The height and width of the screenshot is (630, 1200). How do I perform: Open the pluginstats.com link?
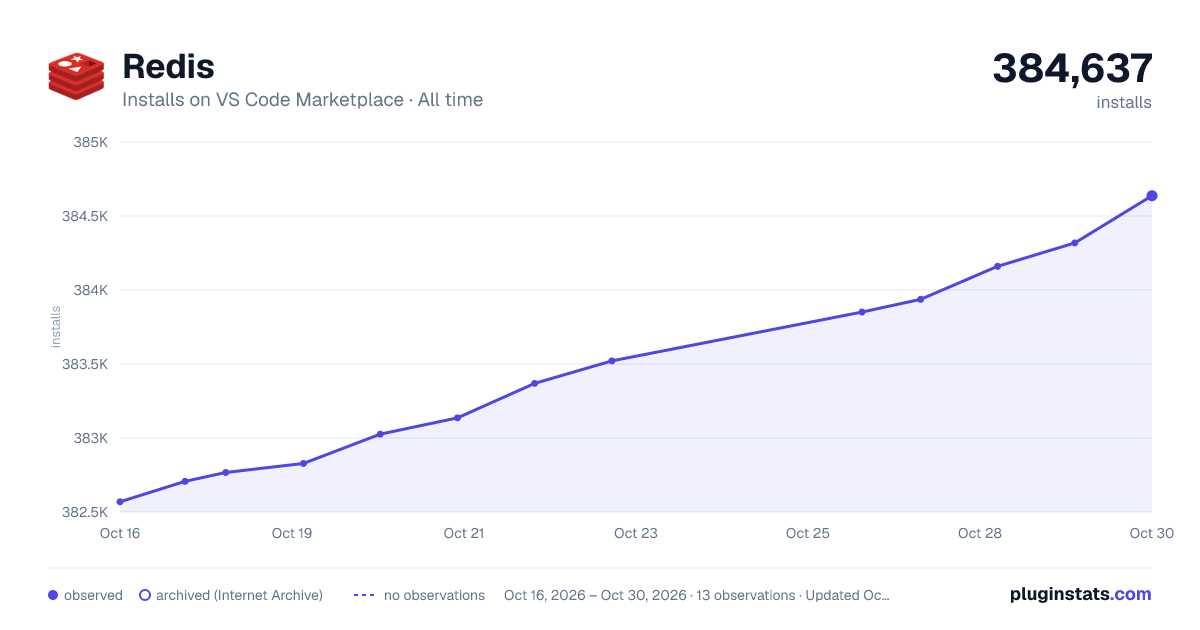[x=1080, y=594]
